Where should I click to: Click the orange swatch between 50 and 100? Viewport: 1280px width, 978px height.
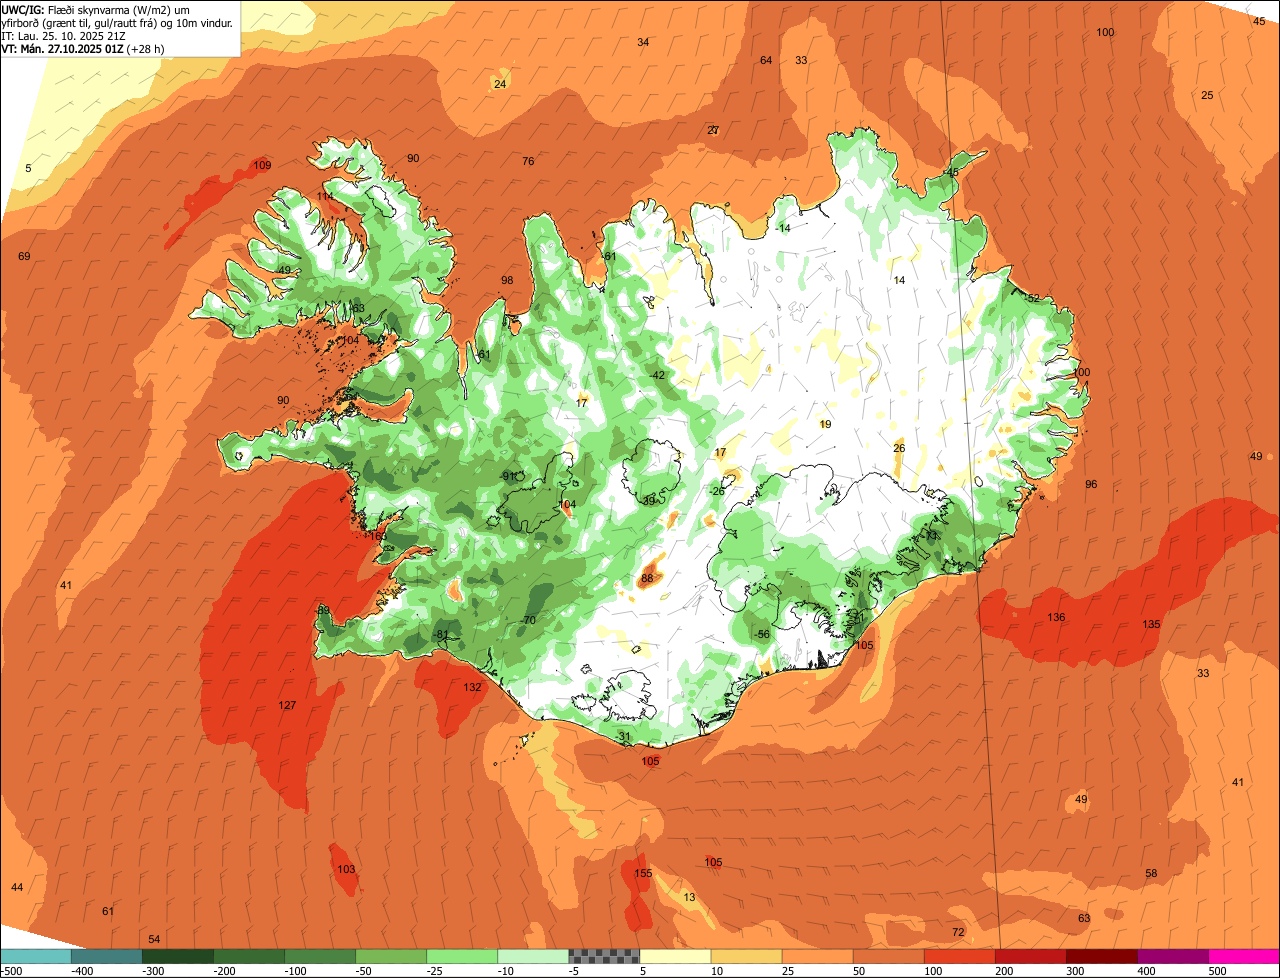[x=888, y=956]
